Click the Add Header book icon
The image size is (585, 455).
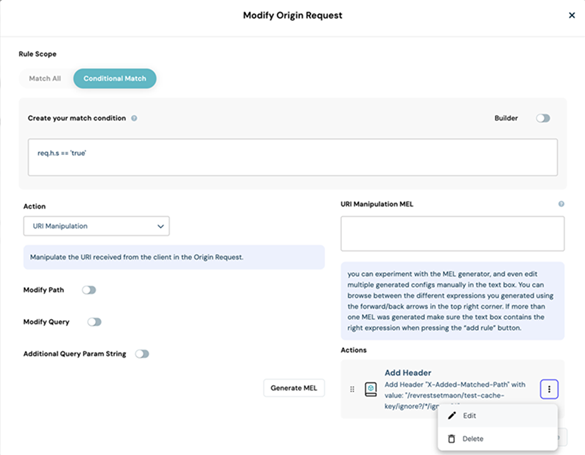pyautogui.click(x=370, y=389)
